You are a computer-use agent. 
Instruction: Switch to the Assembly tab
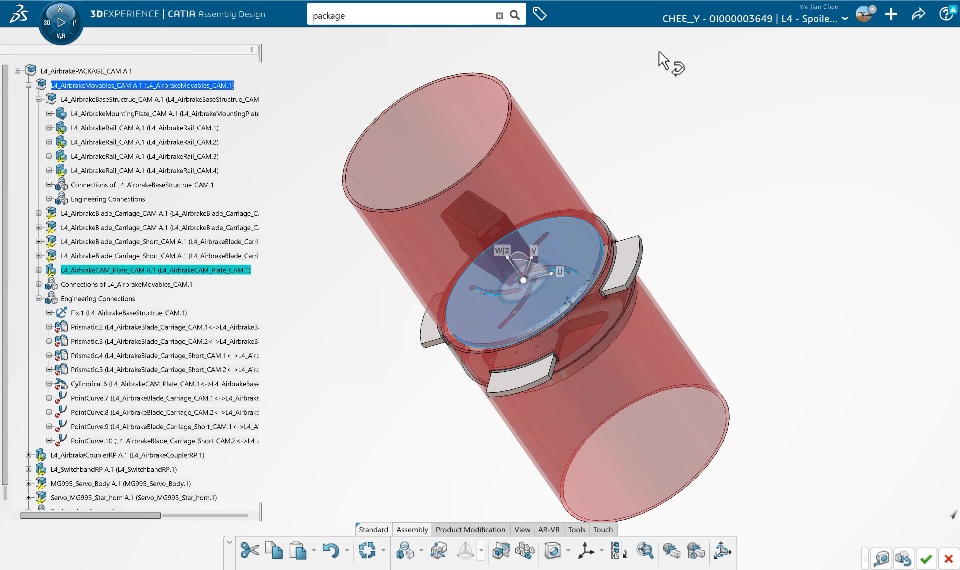412,530
